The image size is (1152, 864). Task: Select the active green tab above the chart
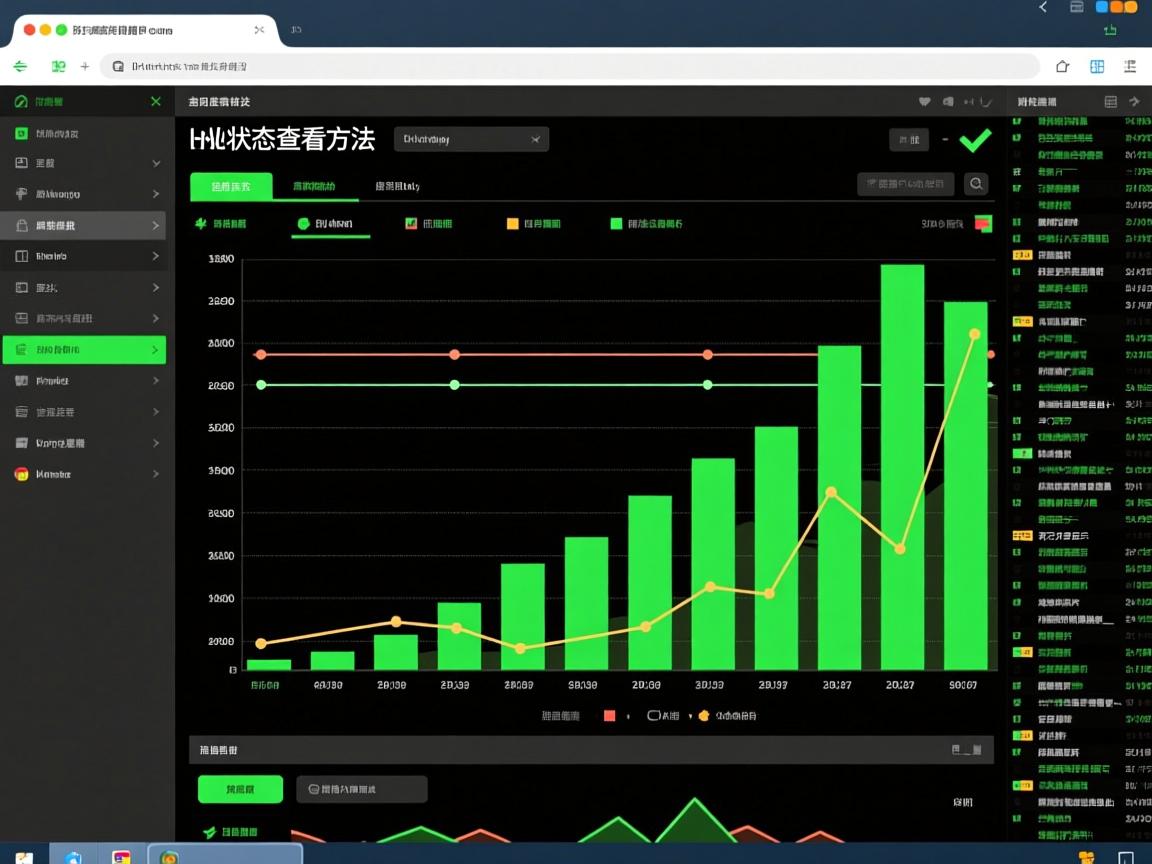(x=231, y=187)
